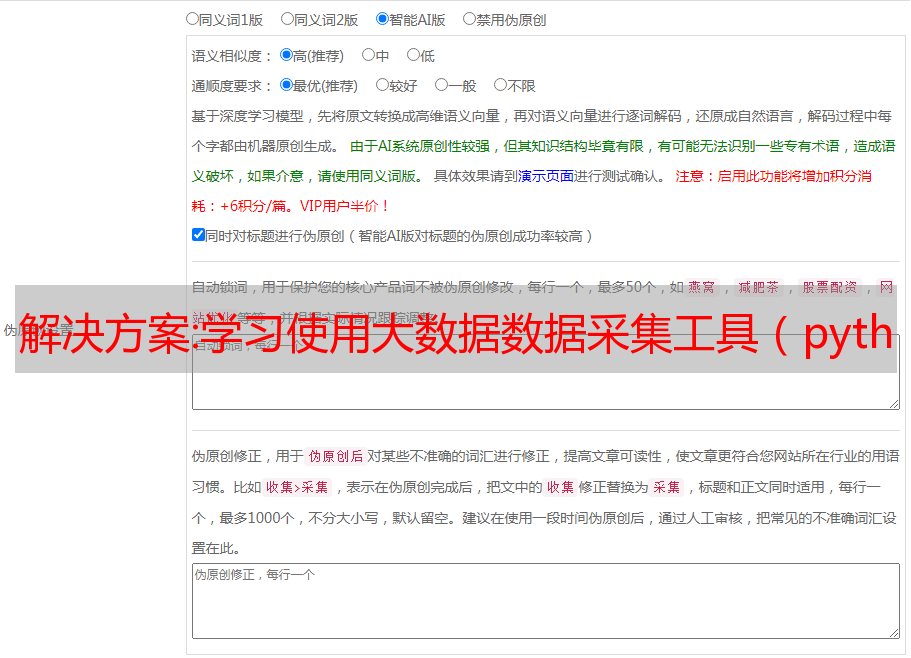The height and width of the screenshot is (658, 911).
Task: Grab the 自动锁词 textarea resize handle
Action: 894,404
